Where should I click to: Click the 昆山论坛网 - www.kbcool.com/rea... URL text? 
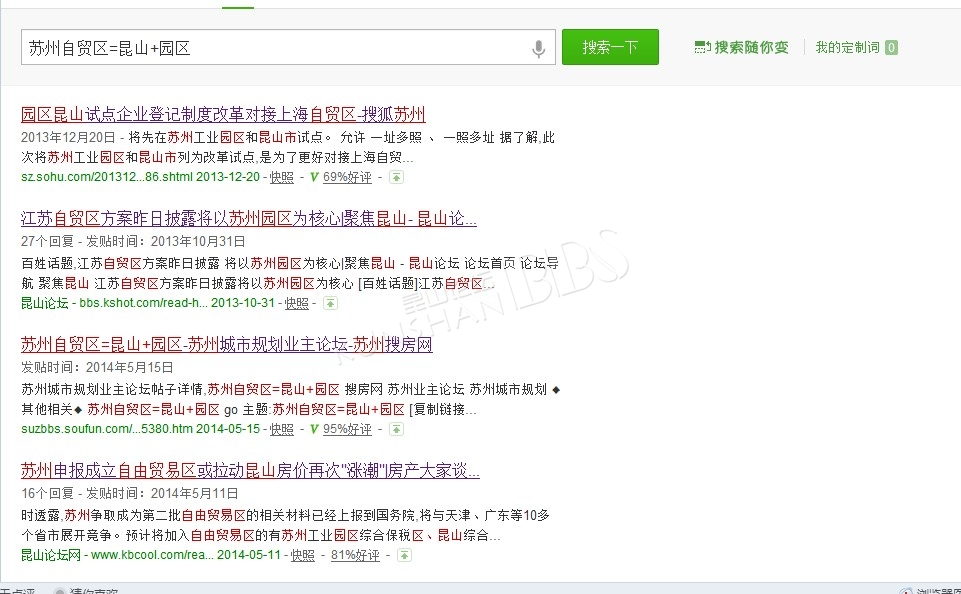(117, 555)
